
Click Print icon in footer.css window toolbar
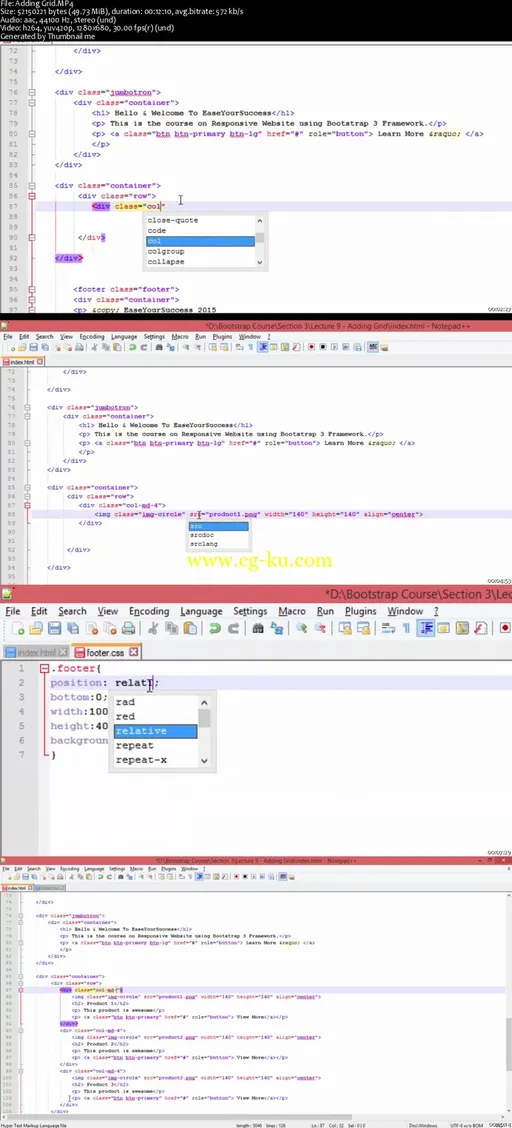tap(129, 629)
